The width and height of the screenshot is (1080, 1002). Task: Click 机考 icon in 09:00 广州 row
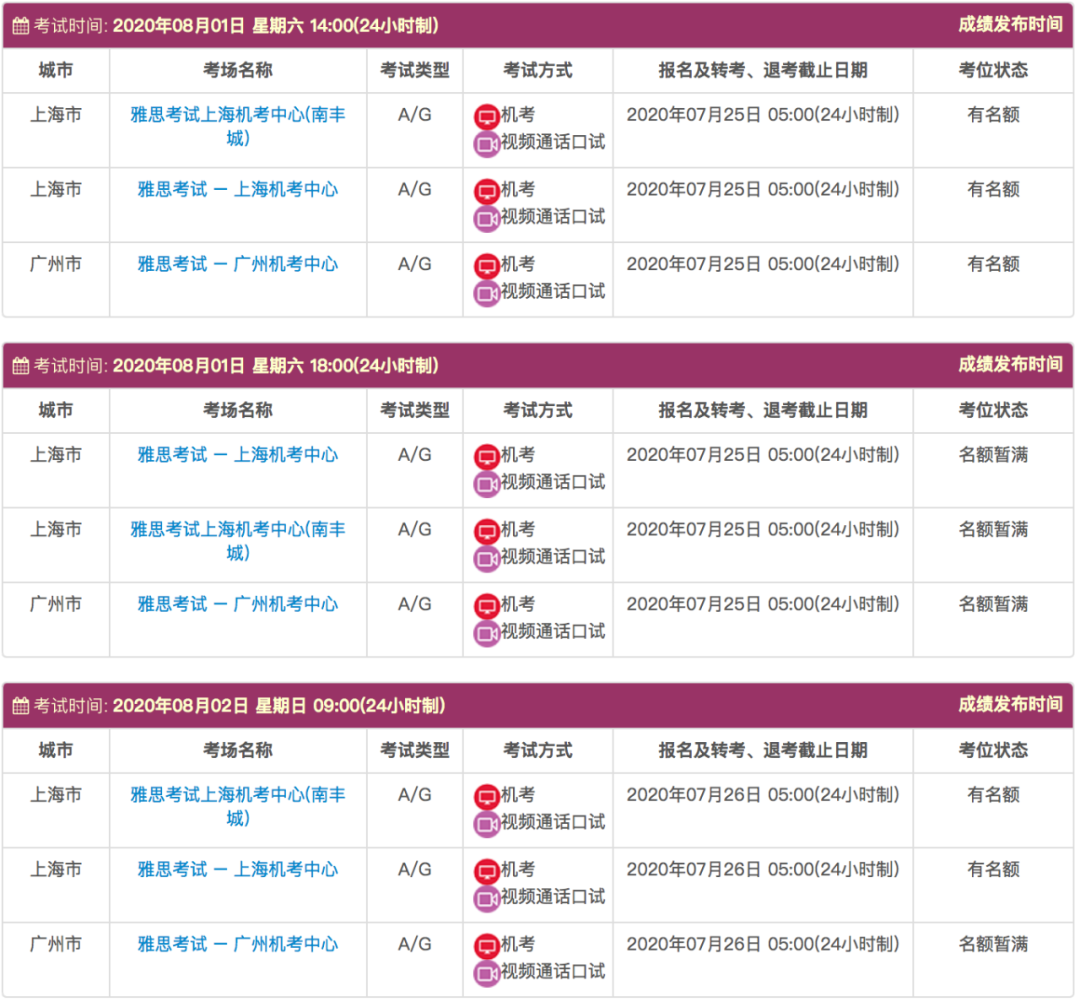pyautogui.click(x=487, y=946)
